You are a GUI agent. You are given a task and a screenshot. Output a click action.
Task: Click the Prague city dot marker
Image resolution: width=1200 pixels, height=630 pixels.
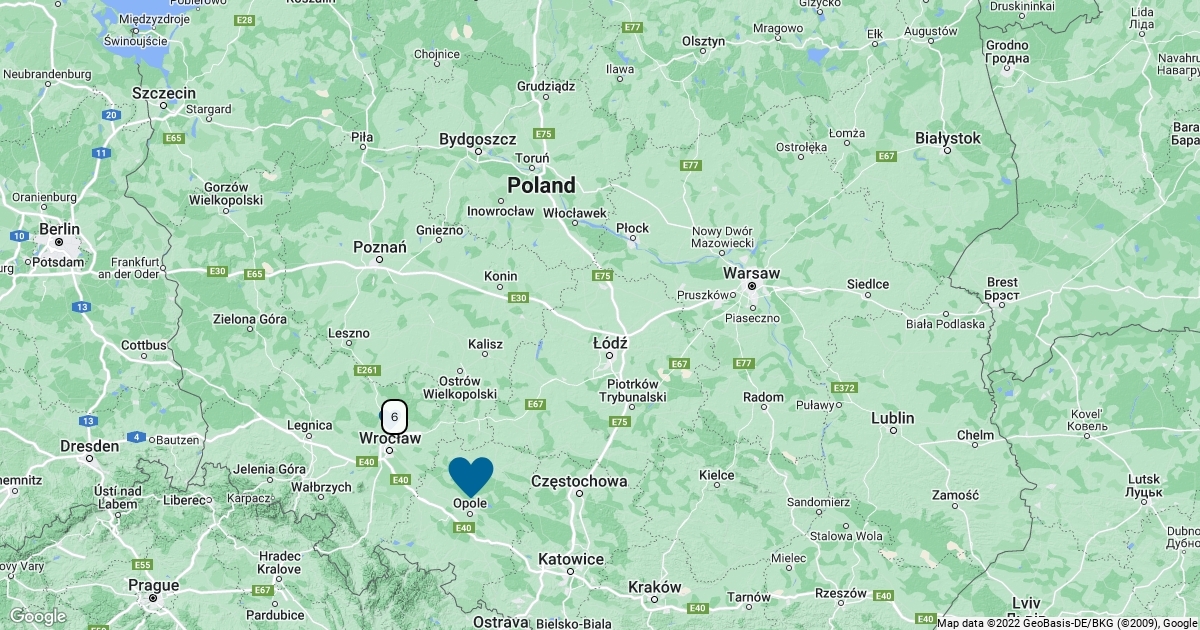click(x=153, y=598)
